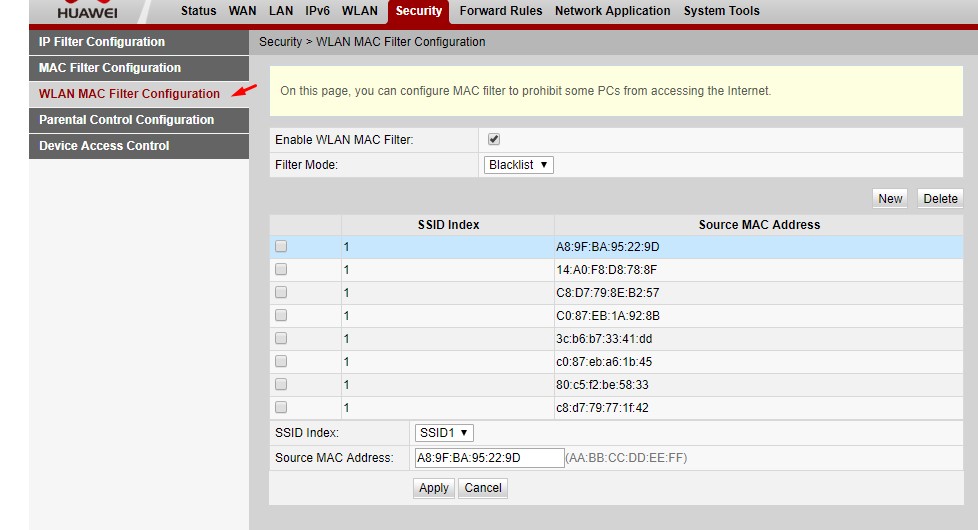Check the box for c0:87:eb:a6:1b:45 row
Viewport: 978px width, 530px height.
[x=281, y=361]
